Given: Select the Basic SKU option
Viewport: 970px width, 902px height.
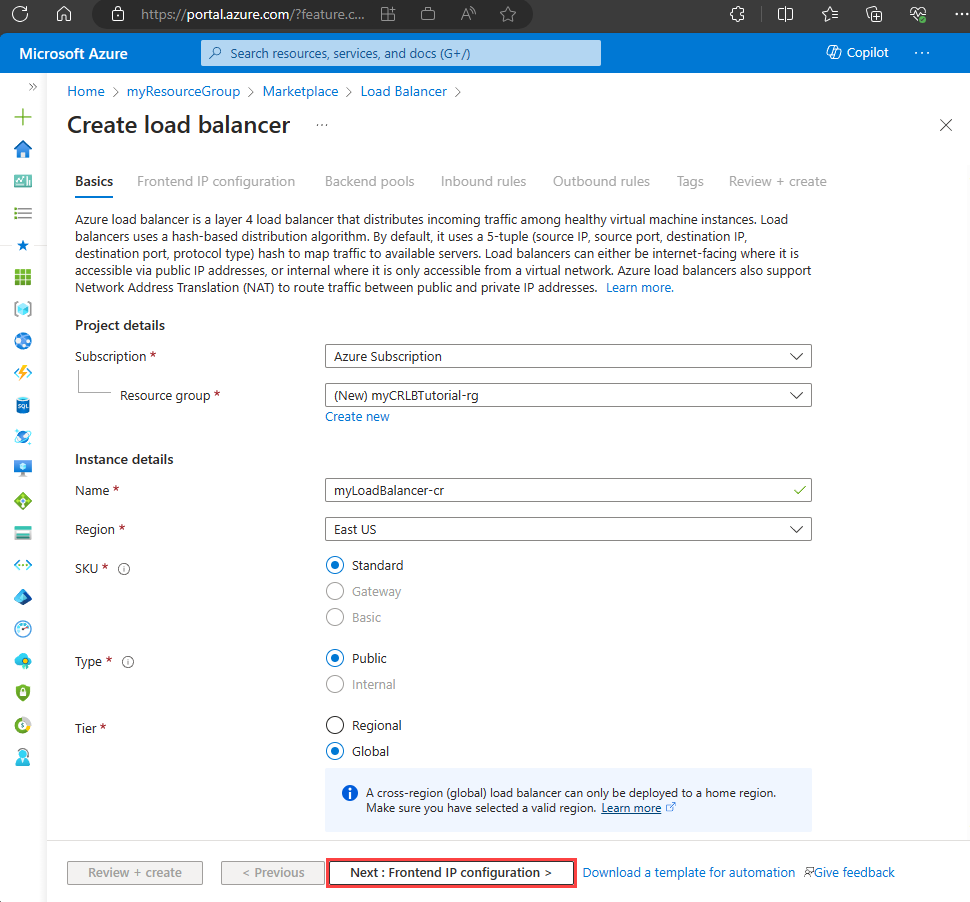Looking at the screenshot, I should [335, 617].
